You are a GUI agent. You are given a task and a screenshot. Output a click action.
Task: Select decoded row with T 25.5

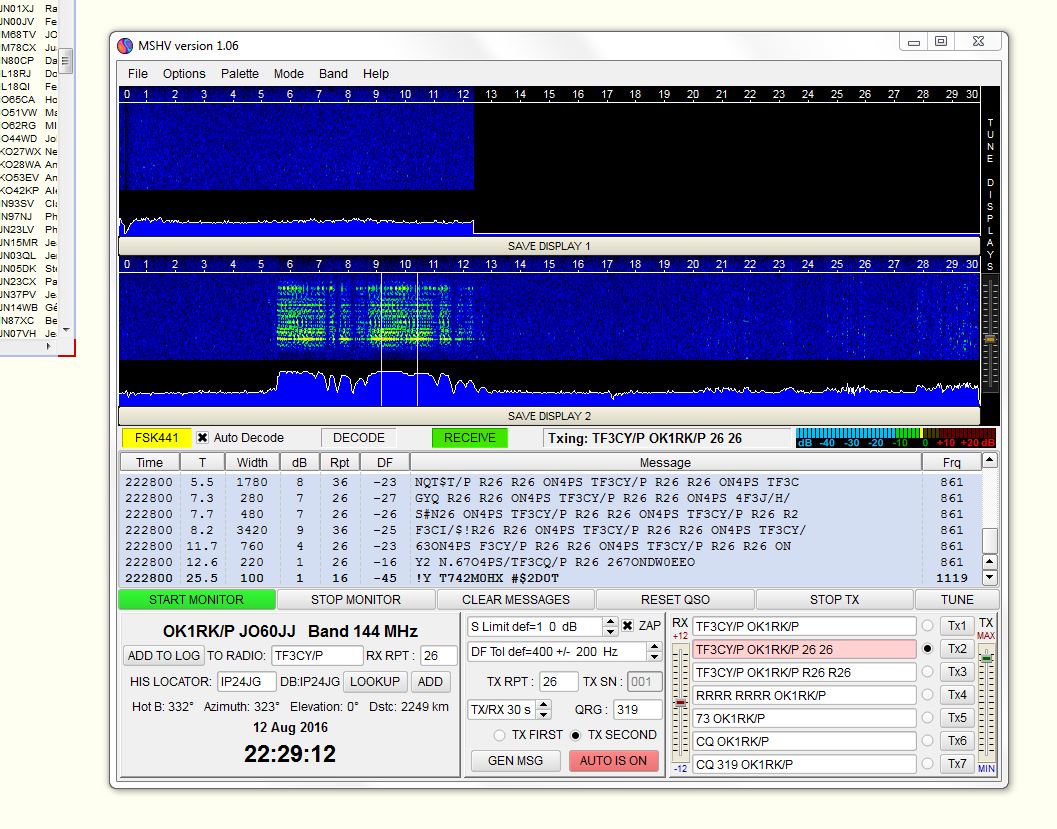[x=549, y=578]
